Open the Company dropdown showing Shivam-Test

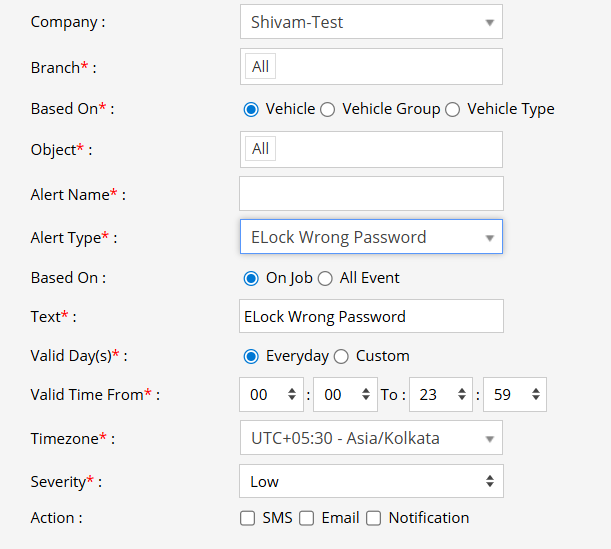(371, 22)
